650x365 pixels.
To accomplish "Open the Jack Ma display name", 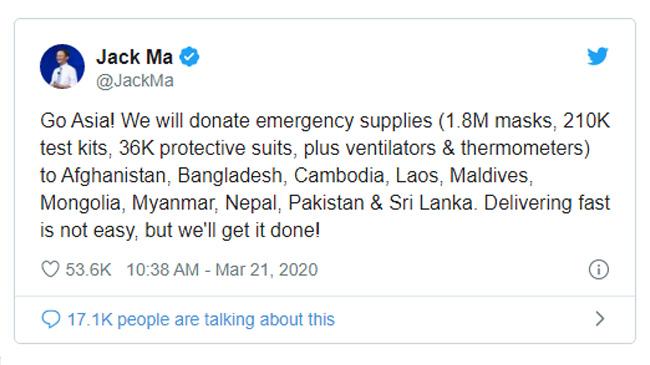I will pyautogui.click(x=135, y=57).
